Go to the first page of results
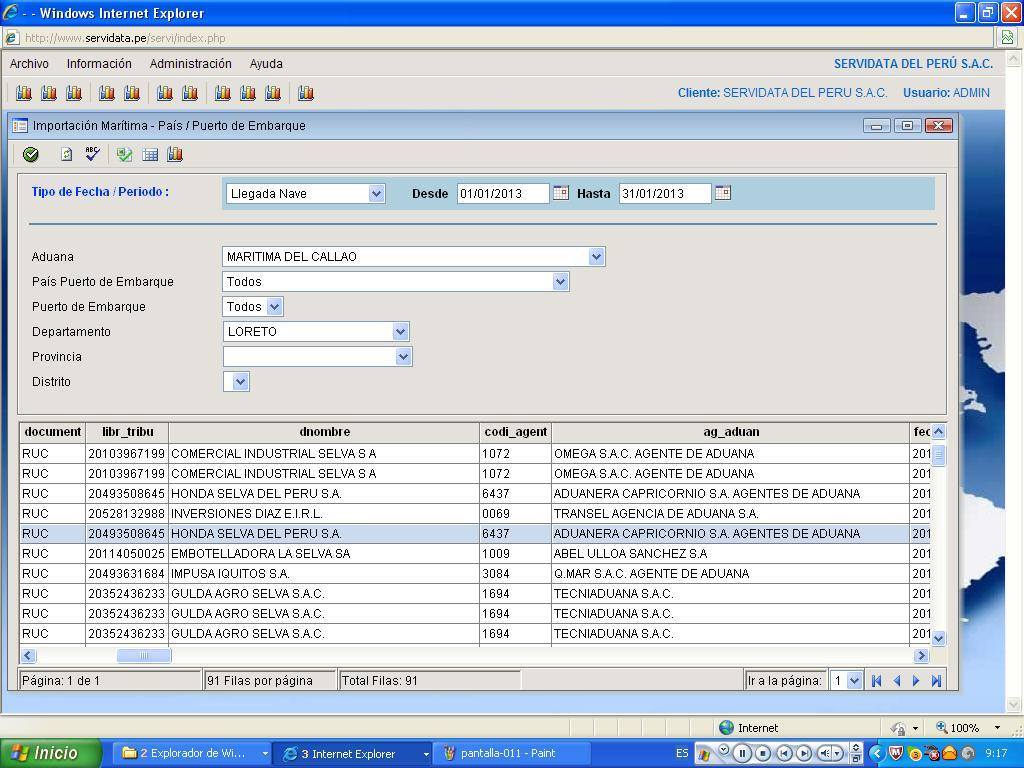This screenshot has width=1024, height=768. coord(876,680)
